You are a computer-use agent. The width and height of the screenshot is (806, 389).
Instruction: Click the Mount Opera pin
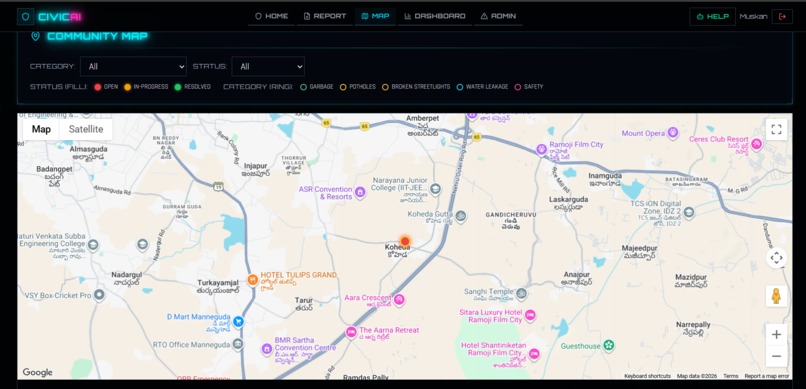tap(673, 134)
